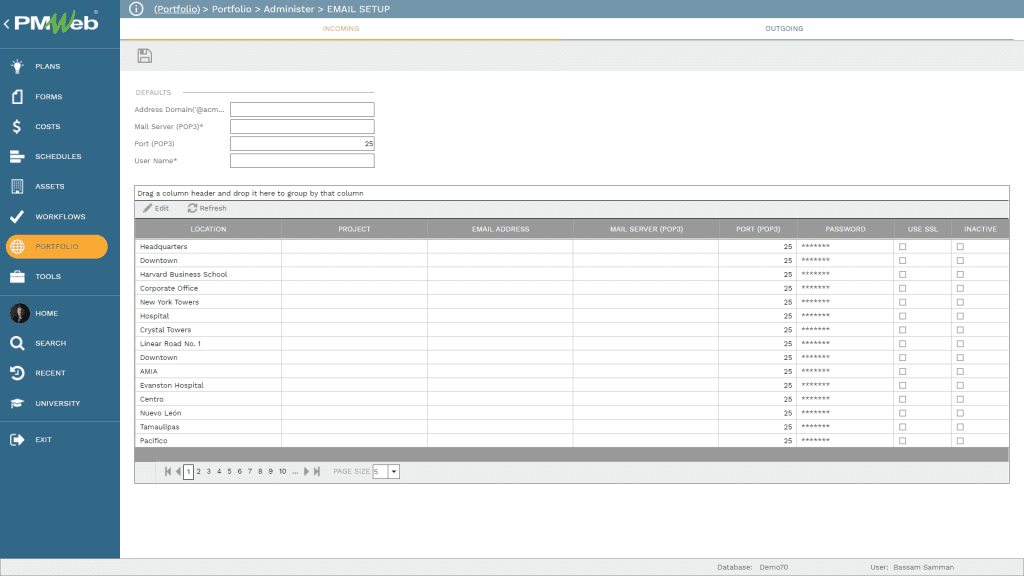Toggle Use SSL for Pacifico row

click(903, 441)
